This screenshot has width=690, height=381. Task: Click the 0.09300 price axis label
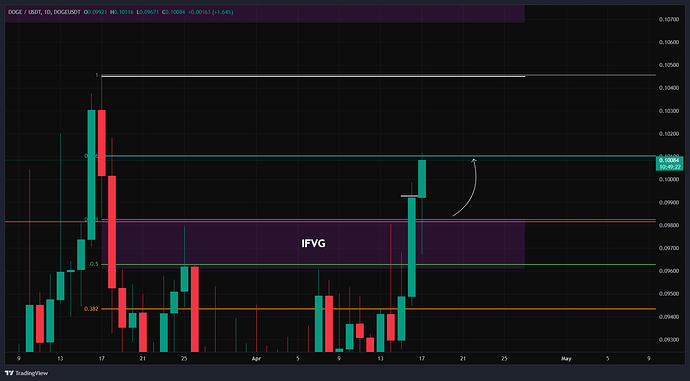[x=668, y=340]
